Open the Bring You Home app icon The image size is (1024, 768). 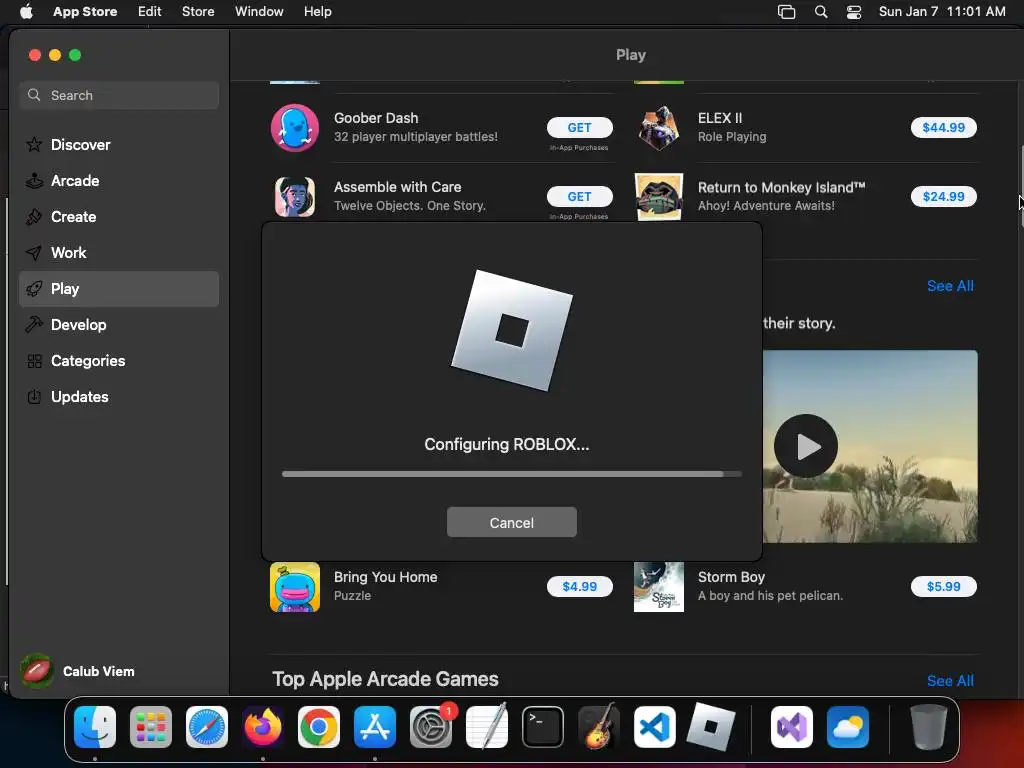pos(295,587)
